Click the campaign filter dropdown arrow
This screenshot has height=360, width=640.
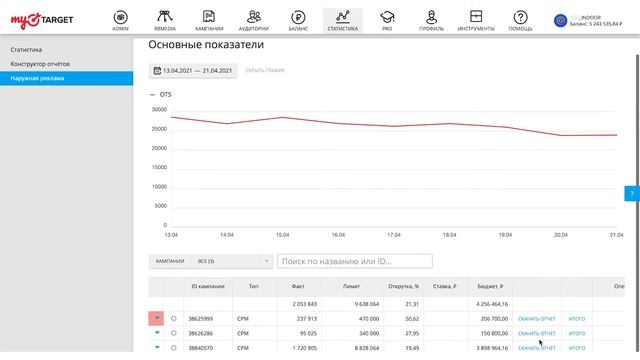(x=267, y=261)
